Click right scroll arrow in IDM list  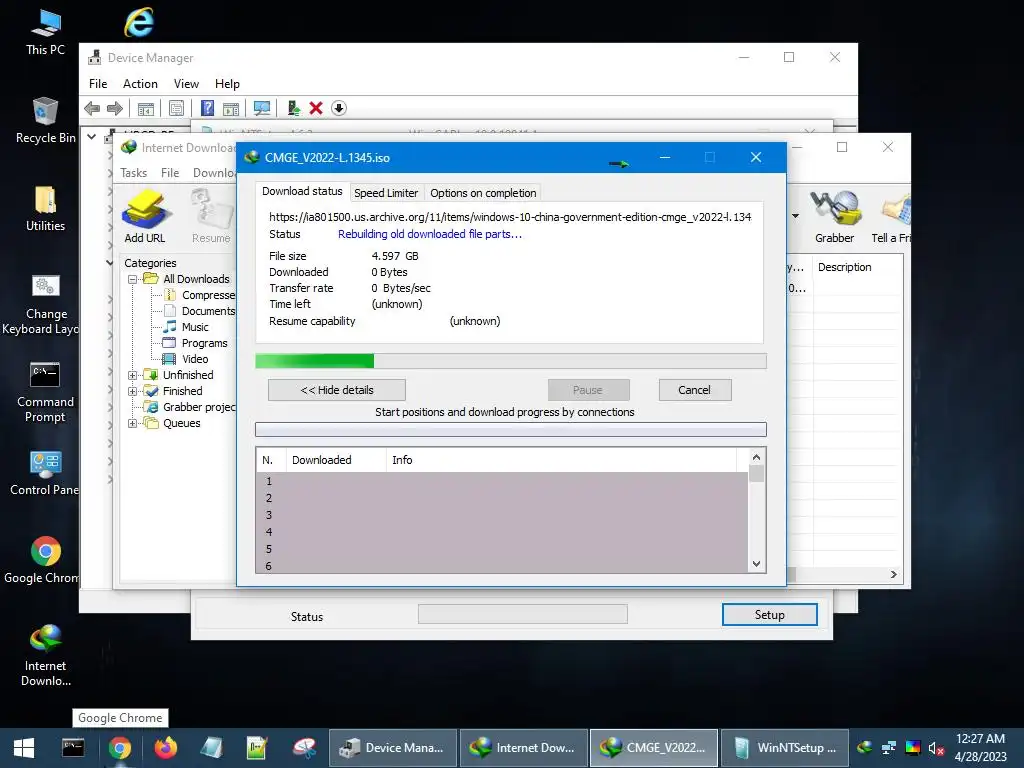893,574
